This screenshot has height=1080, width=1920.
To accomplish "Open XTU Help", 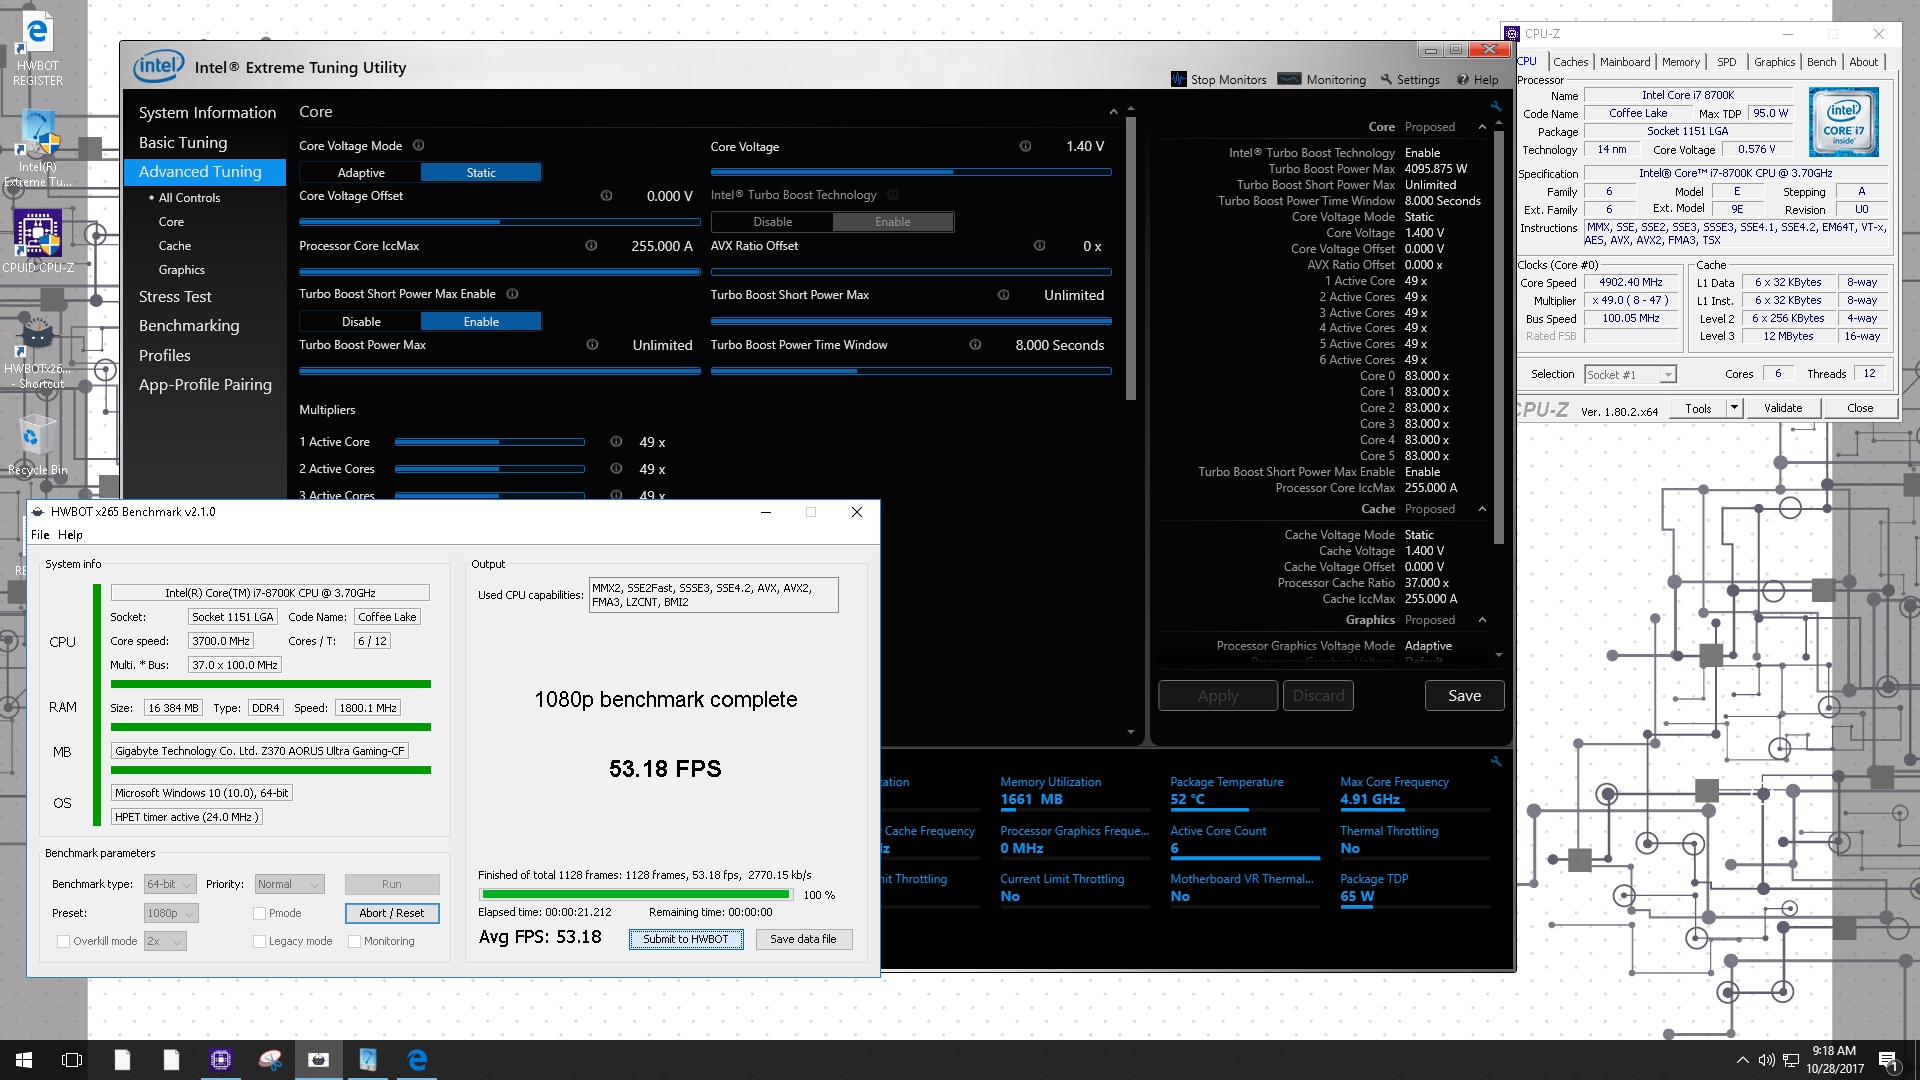I will pos(1478,79).
